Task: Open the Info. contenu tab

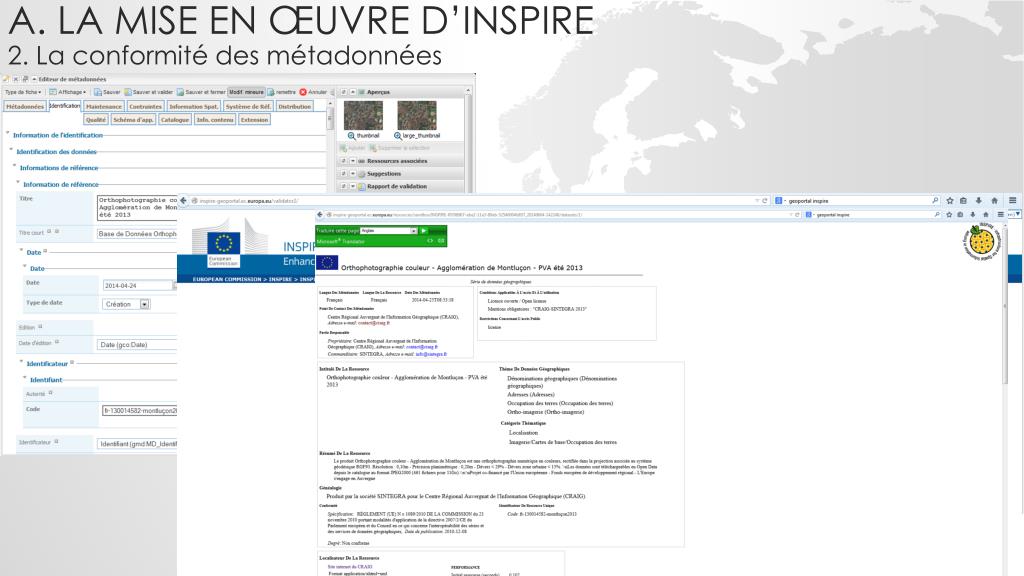Action: [x=215, y=120]
